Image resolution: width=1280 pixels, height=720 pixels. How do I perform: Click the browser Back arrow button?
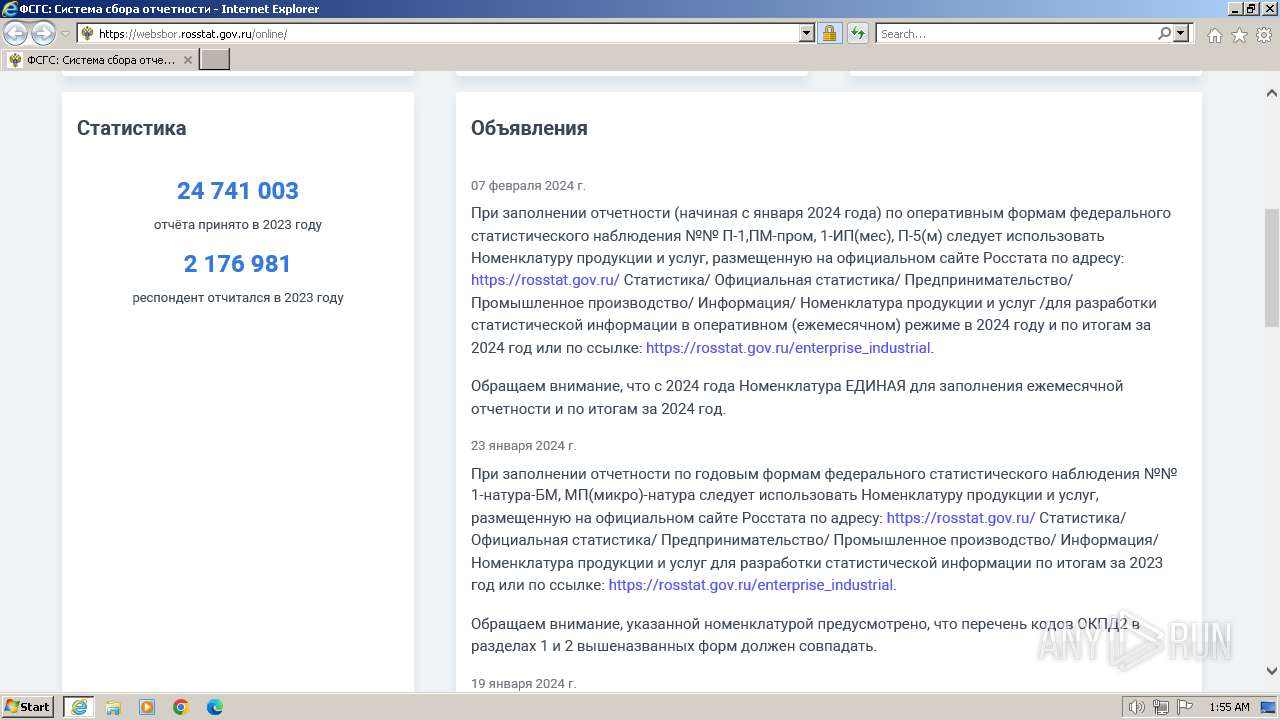point(15,34)
